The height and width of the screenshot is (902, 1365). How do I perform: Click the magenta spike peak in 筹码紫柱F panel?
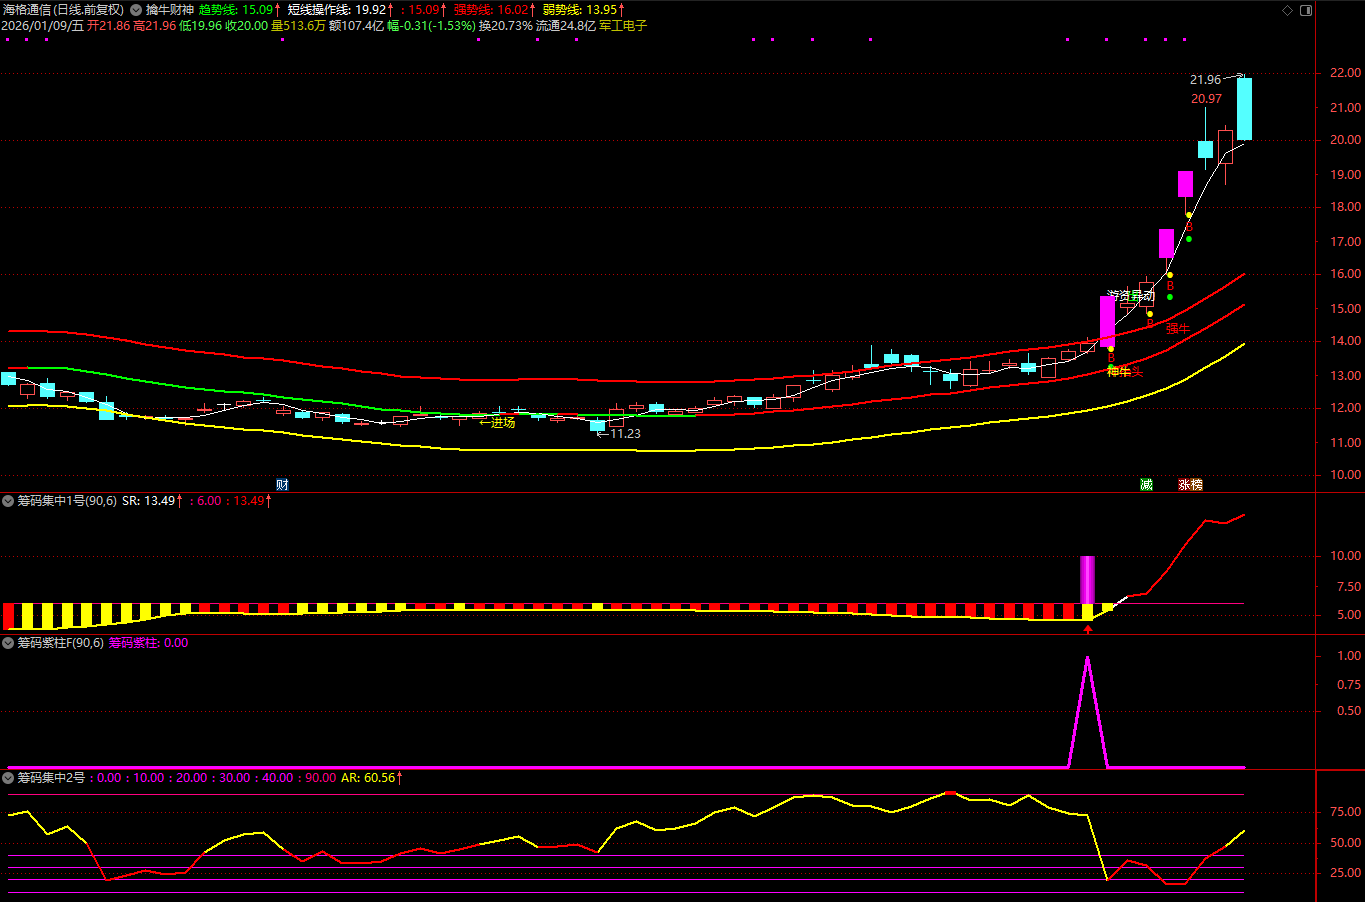tap(1087, 658)
